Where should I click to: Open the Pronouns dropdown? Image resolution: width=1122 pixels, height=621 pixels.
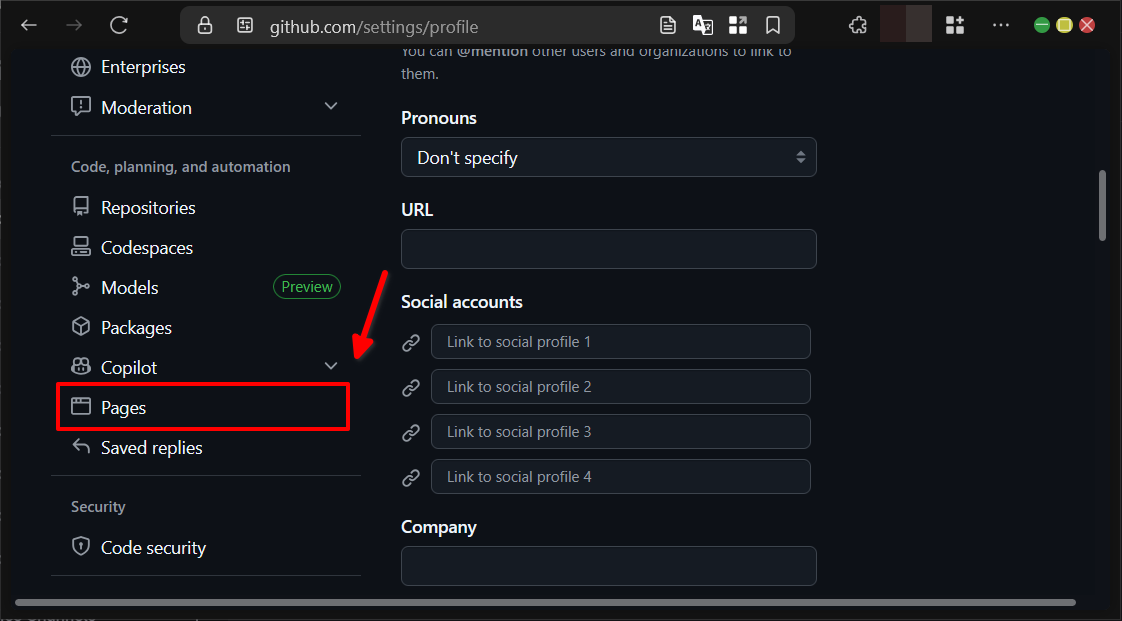coord(608,157)
